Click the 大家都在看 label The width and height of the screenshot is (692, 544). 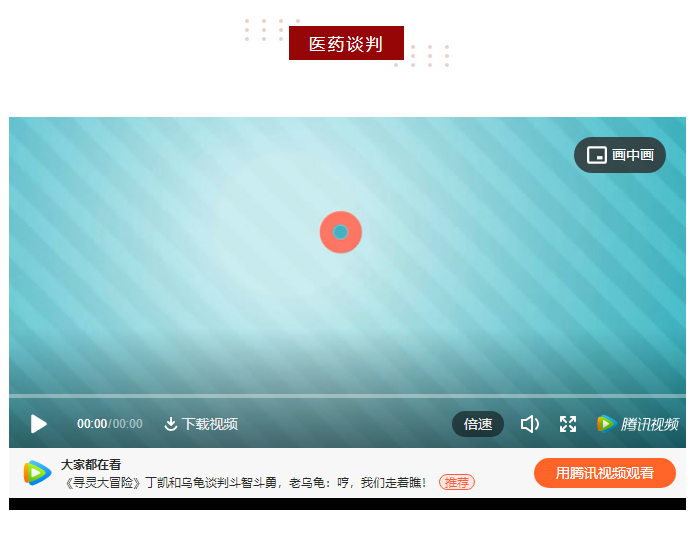coord(91,464)
